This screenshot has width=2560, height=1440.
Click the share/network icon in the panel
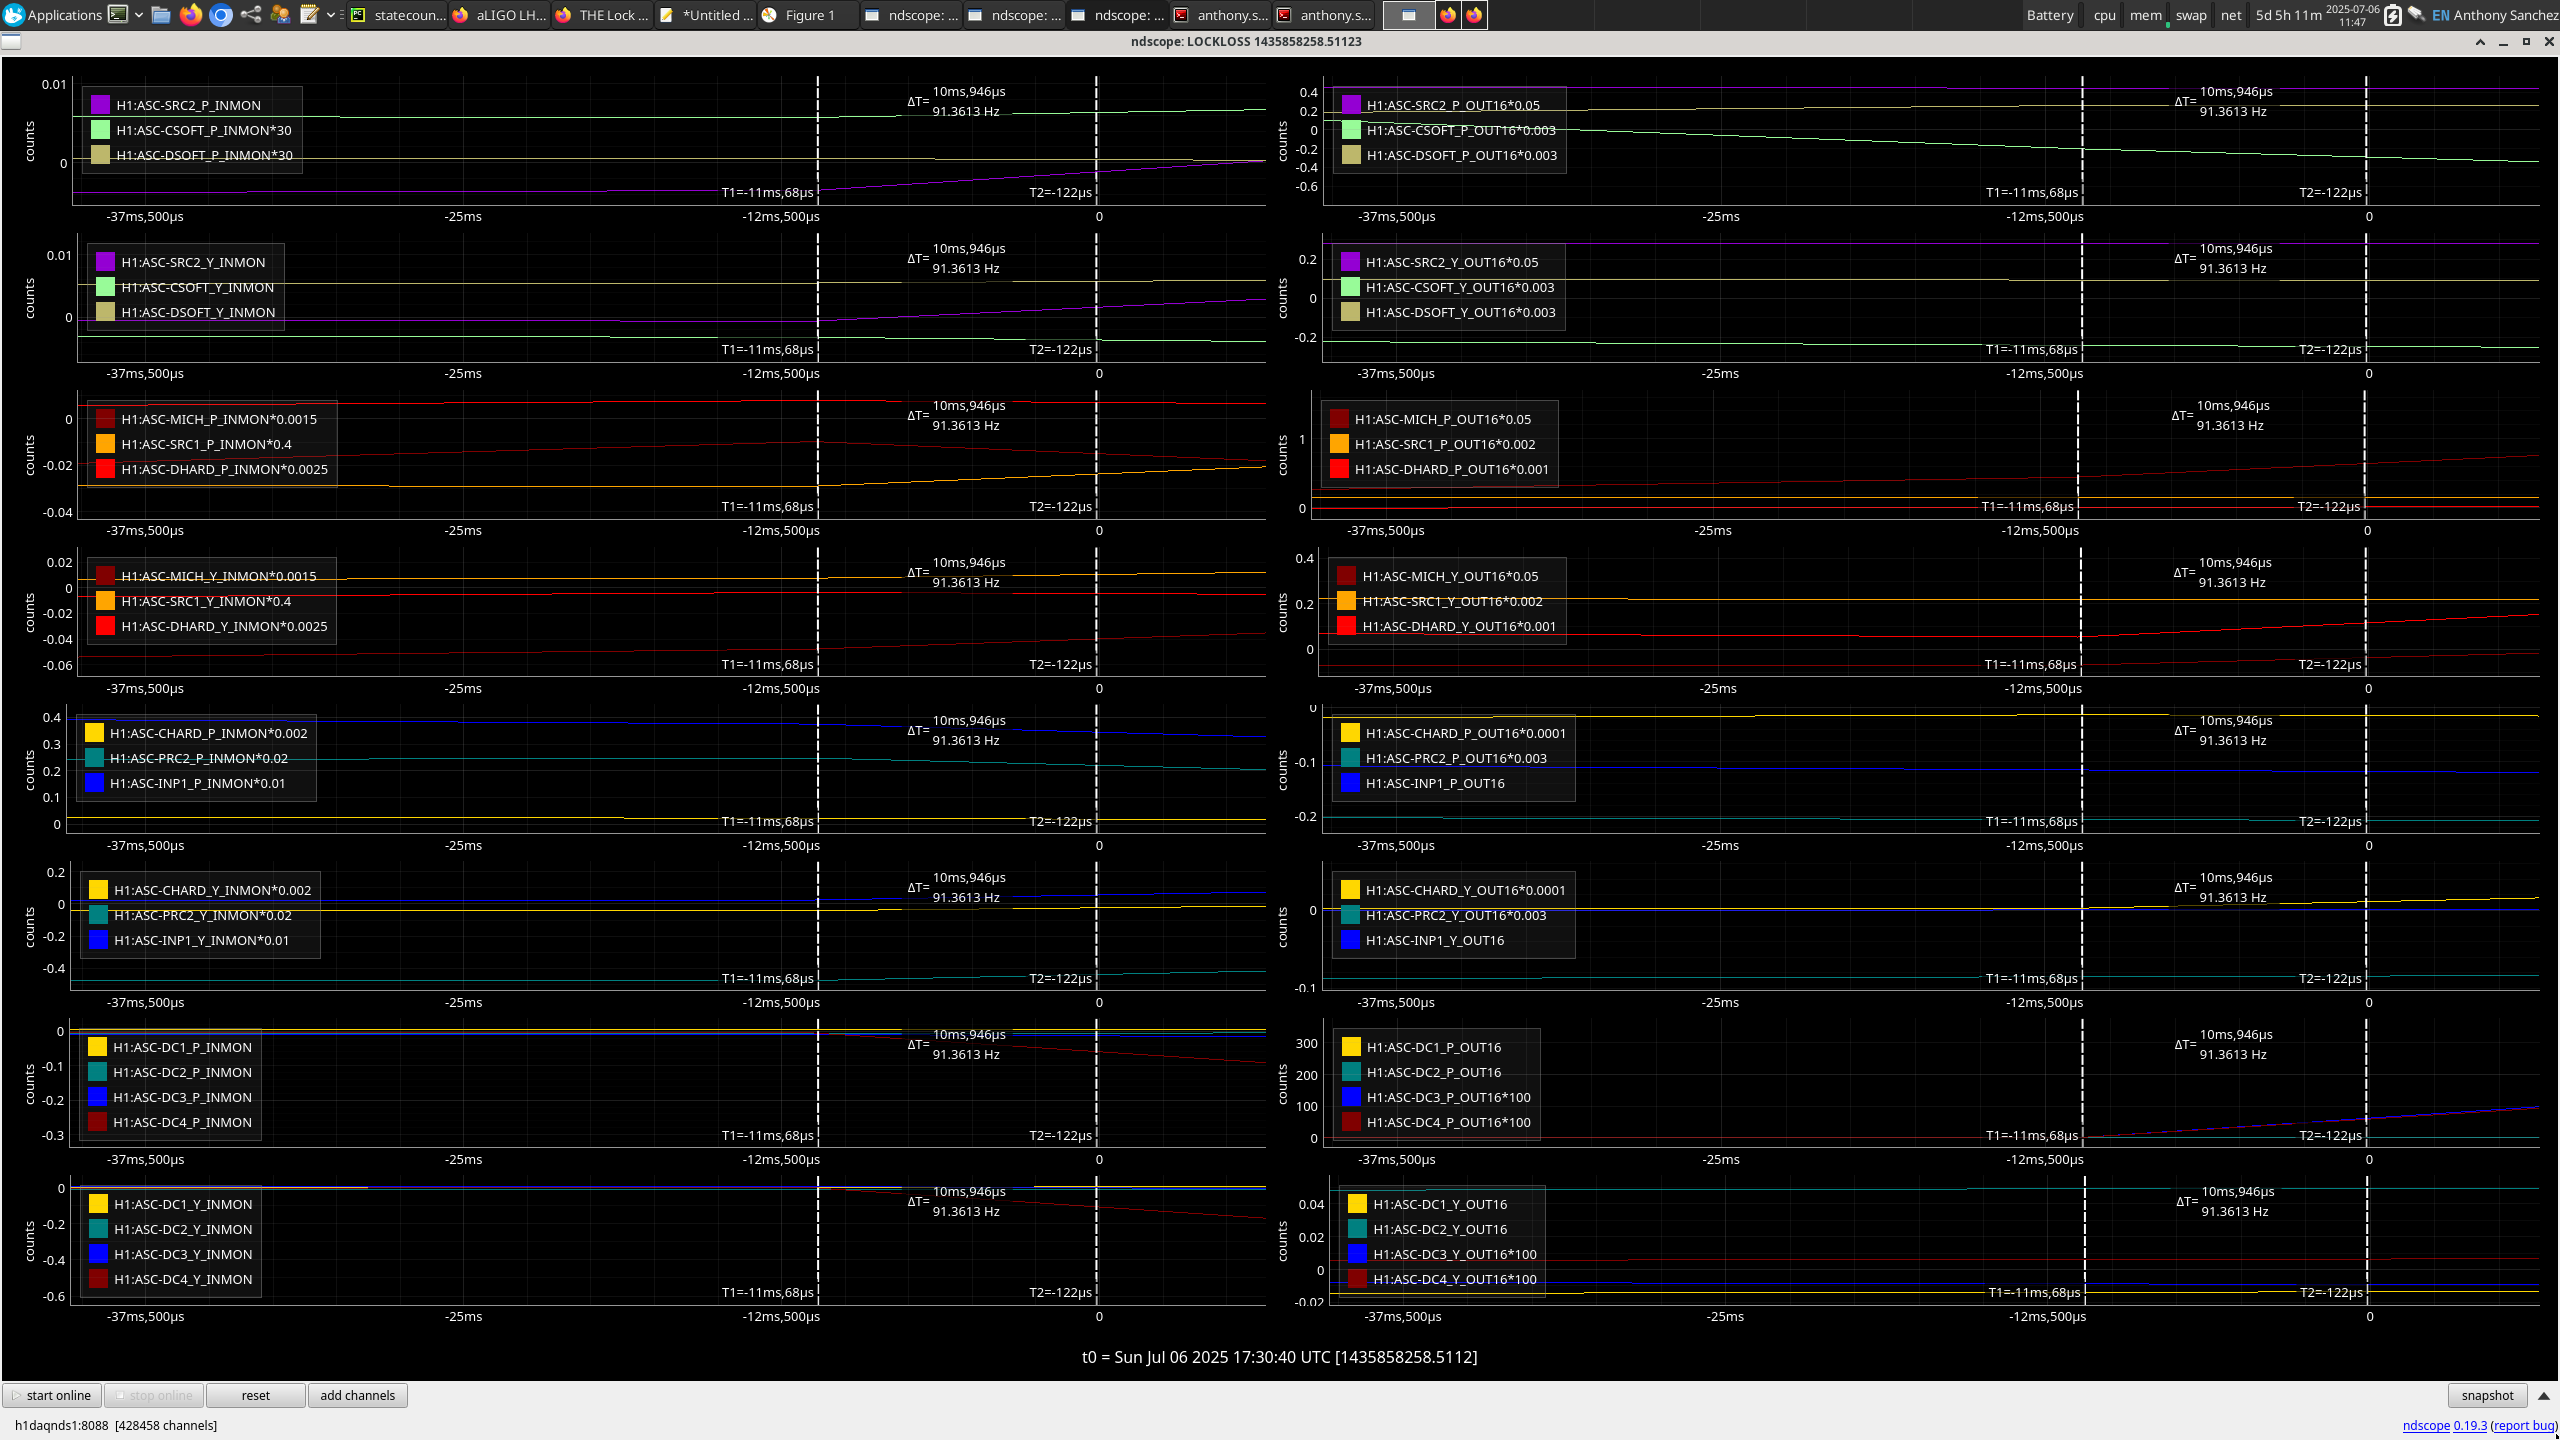(251, 15)
